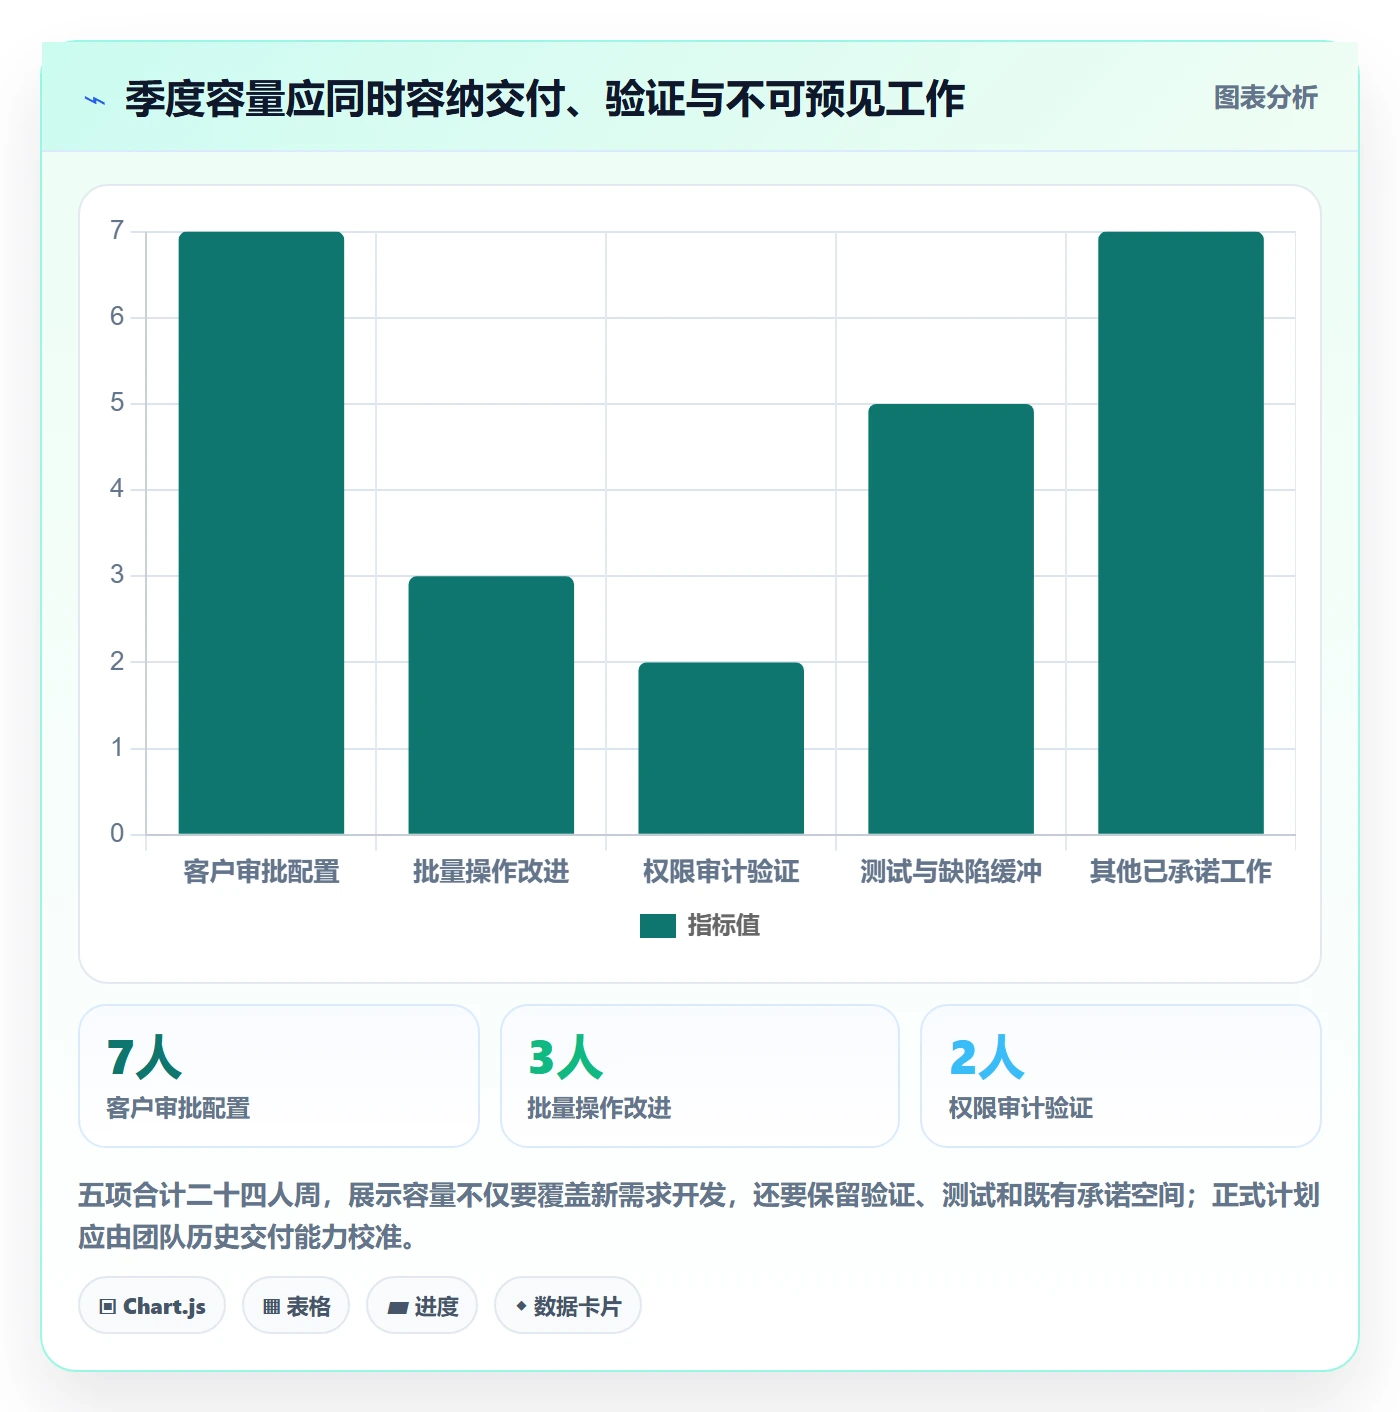The width and height of the screenshot is (1400, 1412).
Task: Click the 指标值 legend label
Action: (x=724, y=926)
